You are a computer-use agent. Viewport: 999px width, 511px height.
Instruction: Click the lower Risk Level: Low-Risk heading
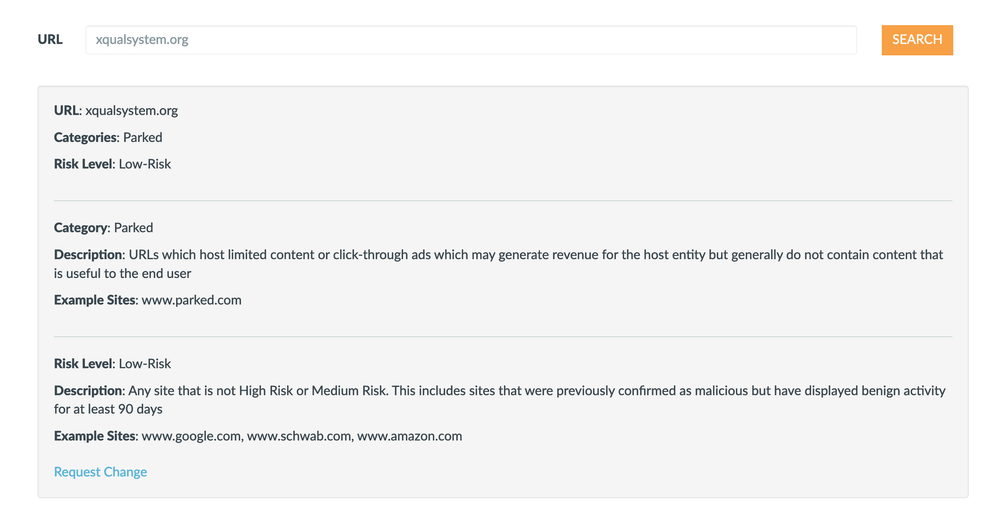pos(112,364)
